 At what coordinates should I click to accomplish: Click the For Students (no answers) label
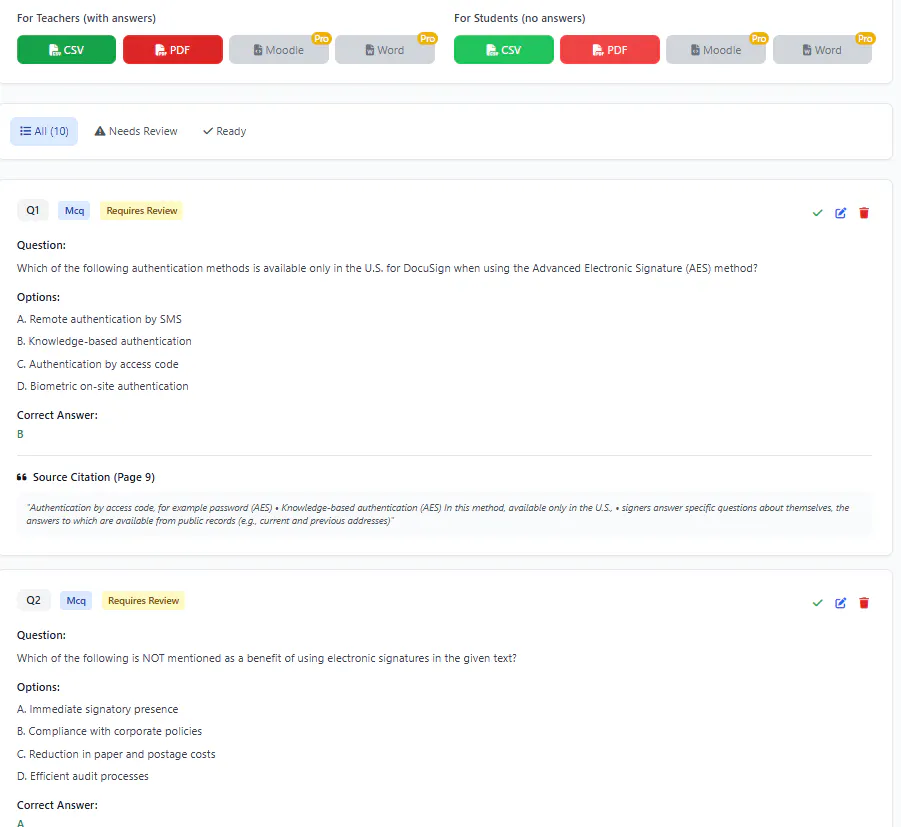(x=519, y=18)
